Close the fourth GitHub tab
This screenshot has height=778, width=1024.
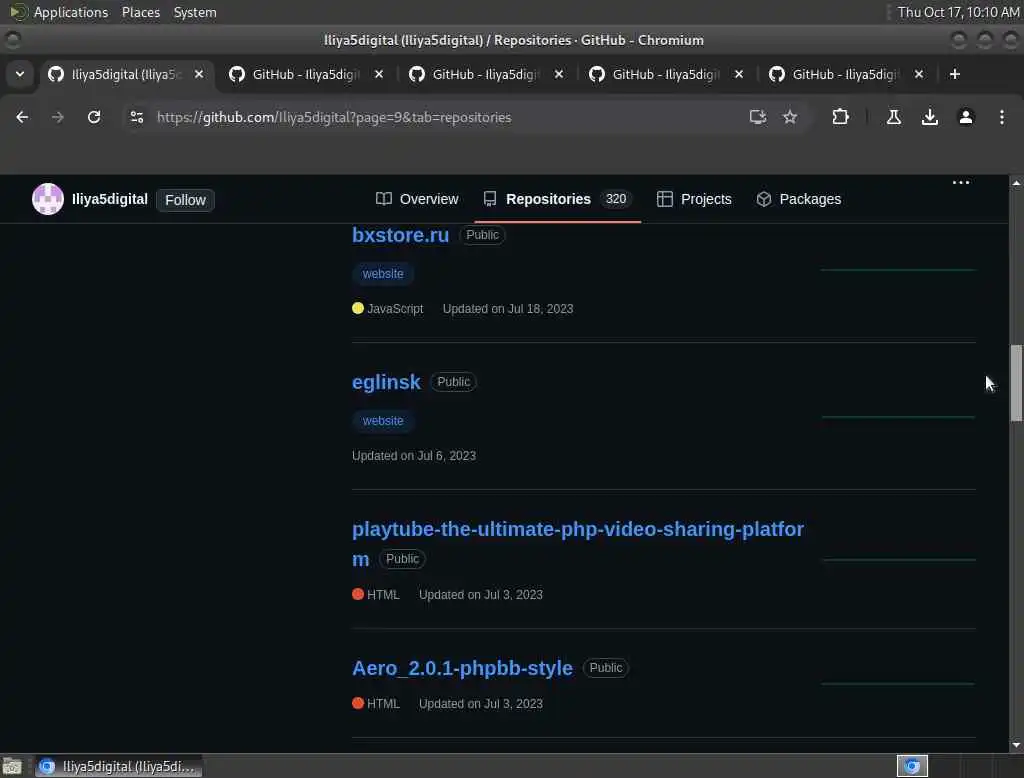(739, 74)
